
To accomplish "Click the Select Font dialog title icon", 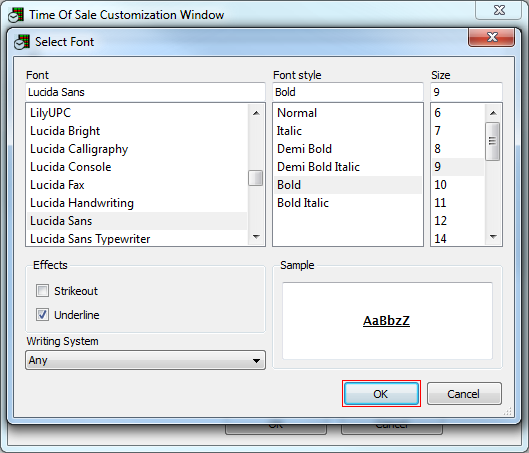I will pos(22,42).
